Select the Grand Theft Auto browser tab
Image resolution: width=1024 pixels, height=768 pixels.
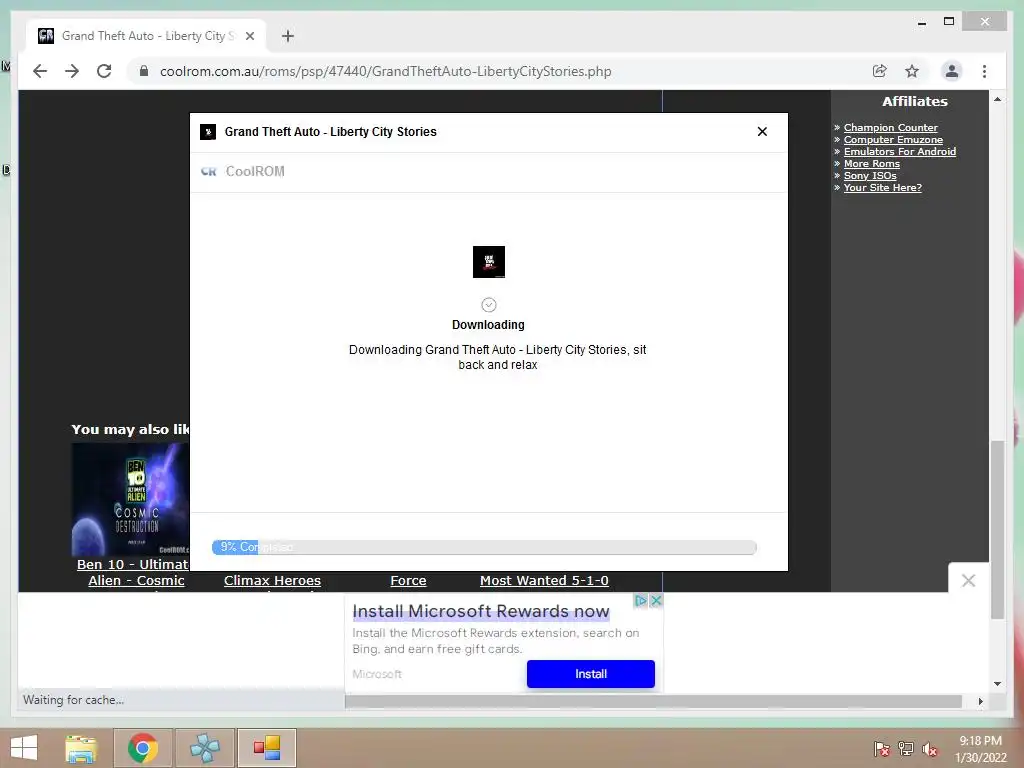tap(145, 36)
